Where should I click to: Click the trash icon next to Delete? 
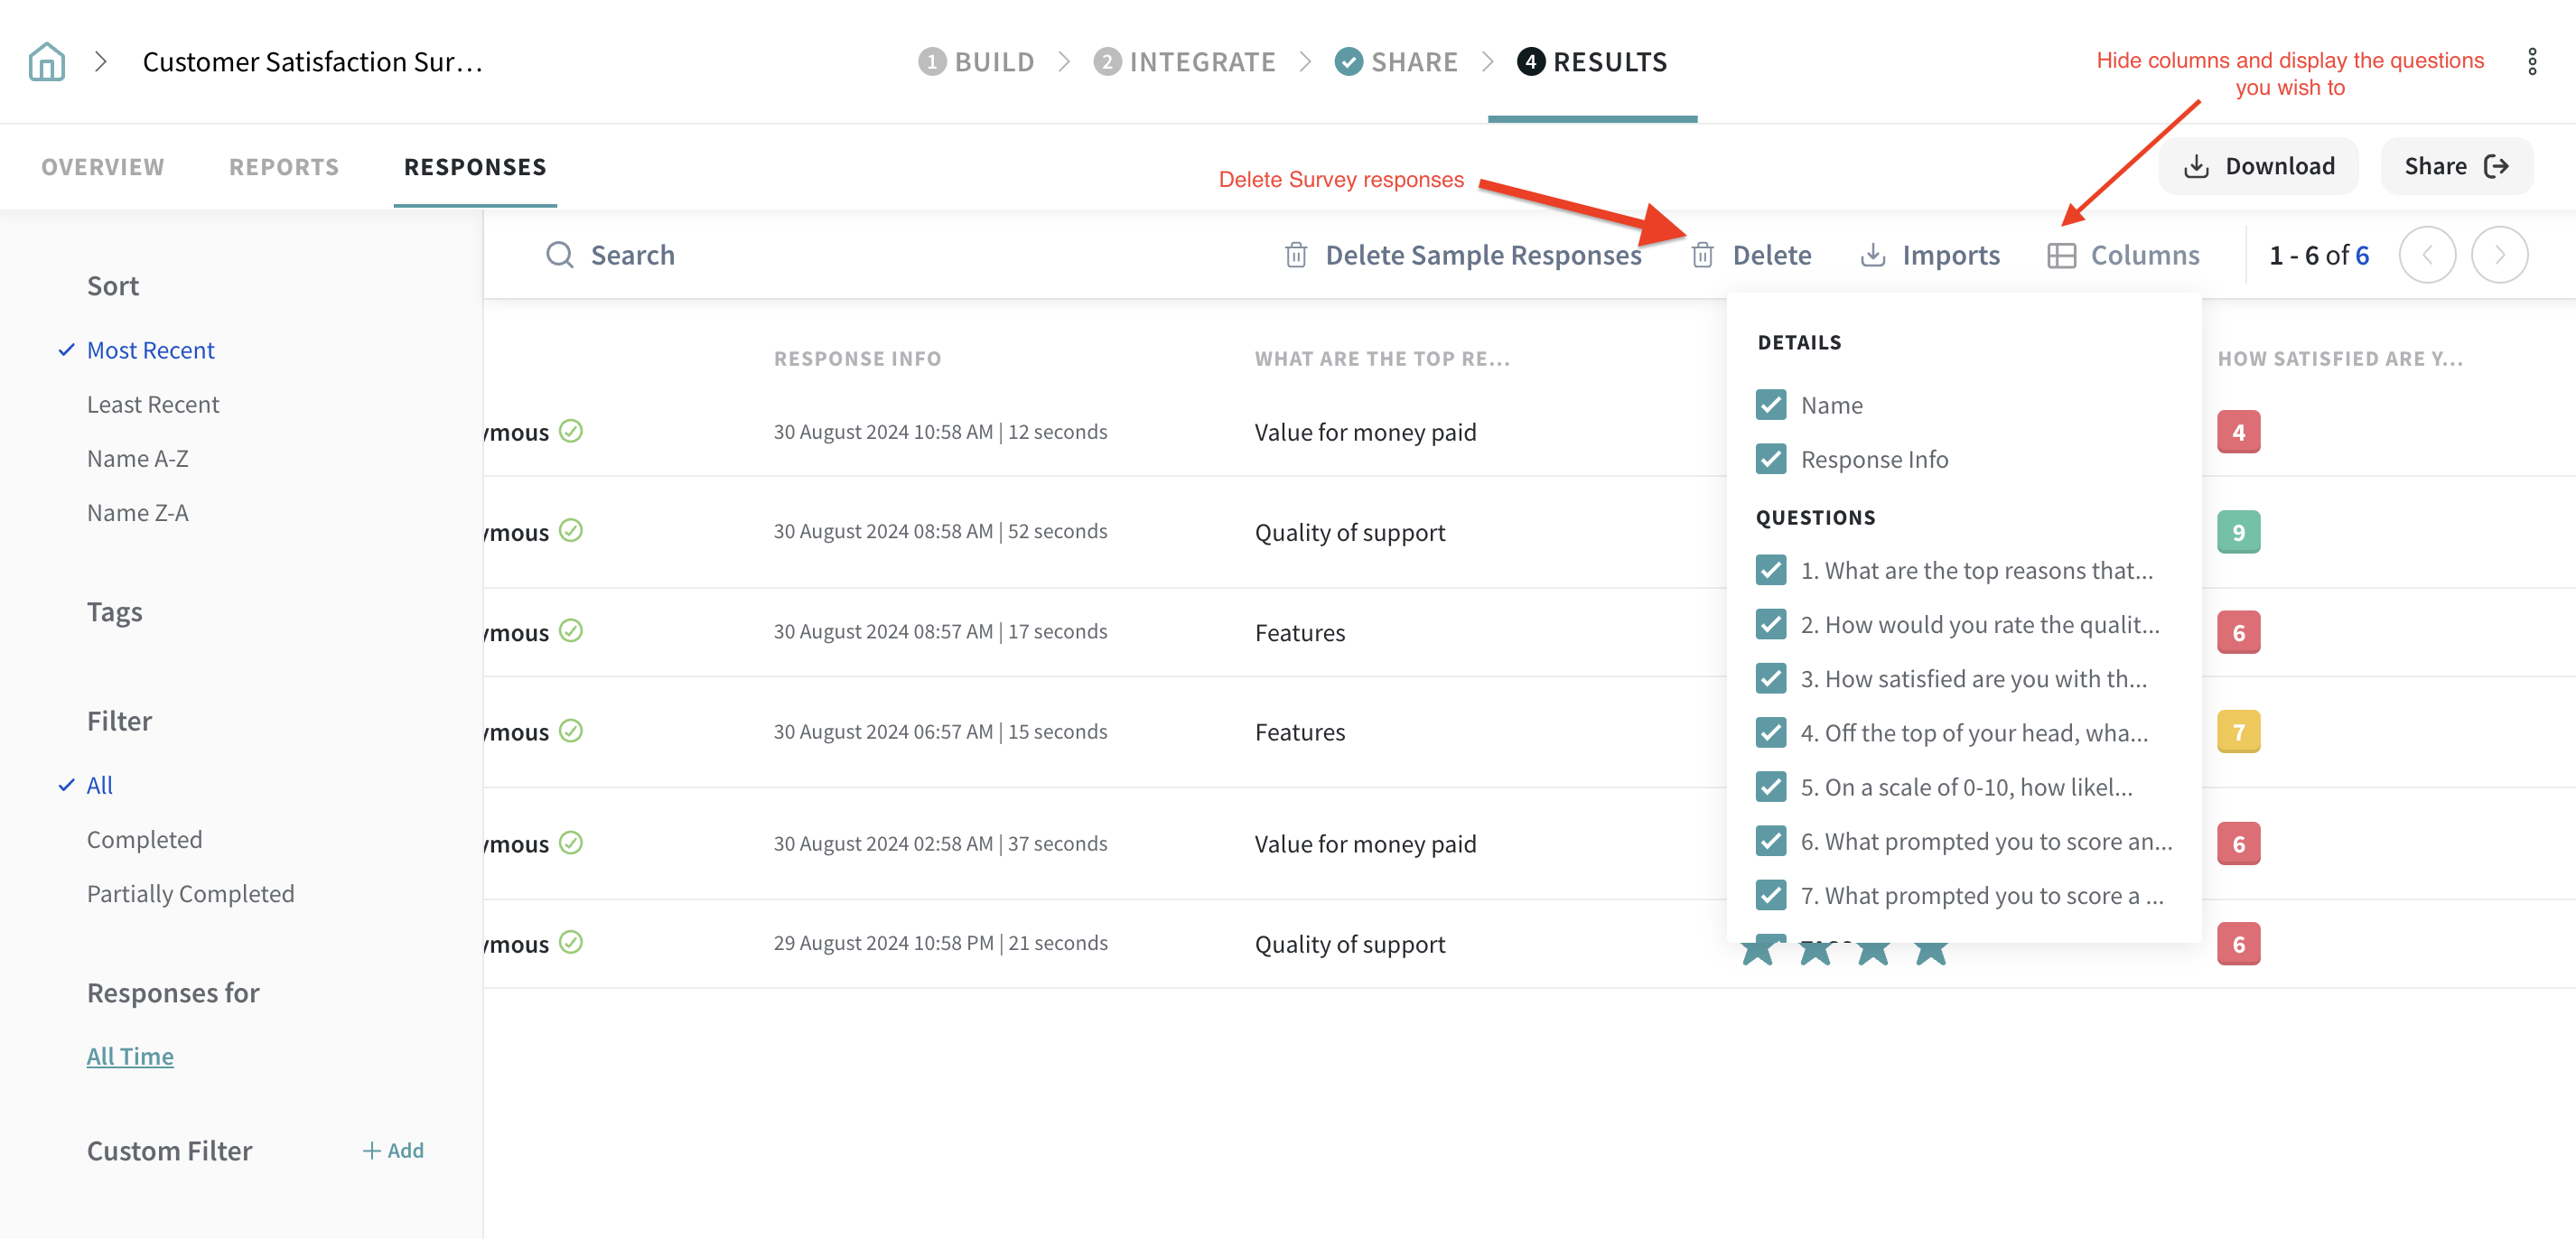(x=1702, y=255)
